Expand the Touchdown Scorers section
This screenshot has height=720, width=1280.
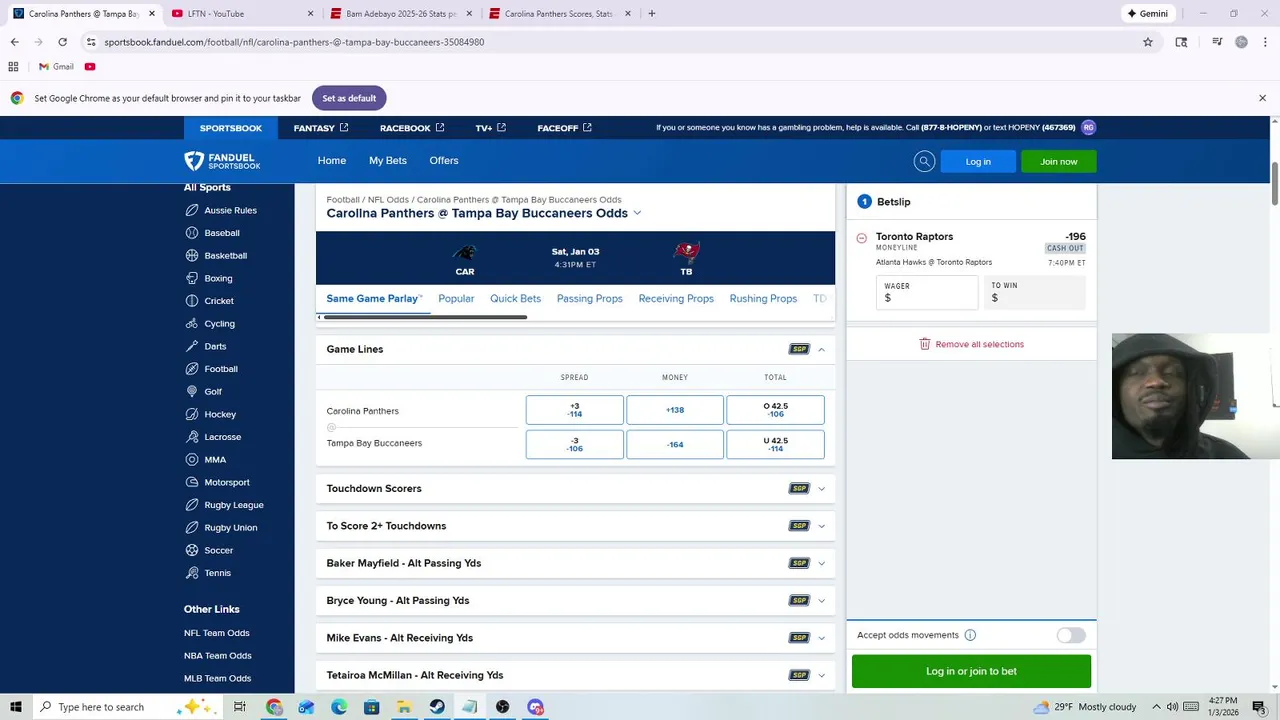pyautogui.click(x=822, y=489)
